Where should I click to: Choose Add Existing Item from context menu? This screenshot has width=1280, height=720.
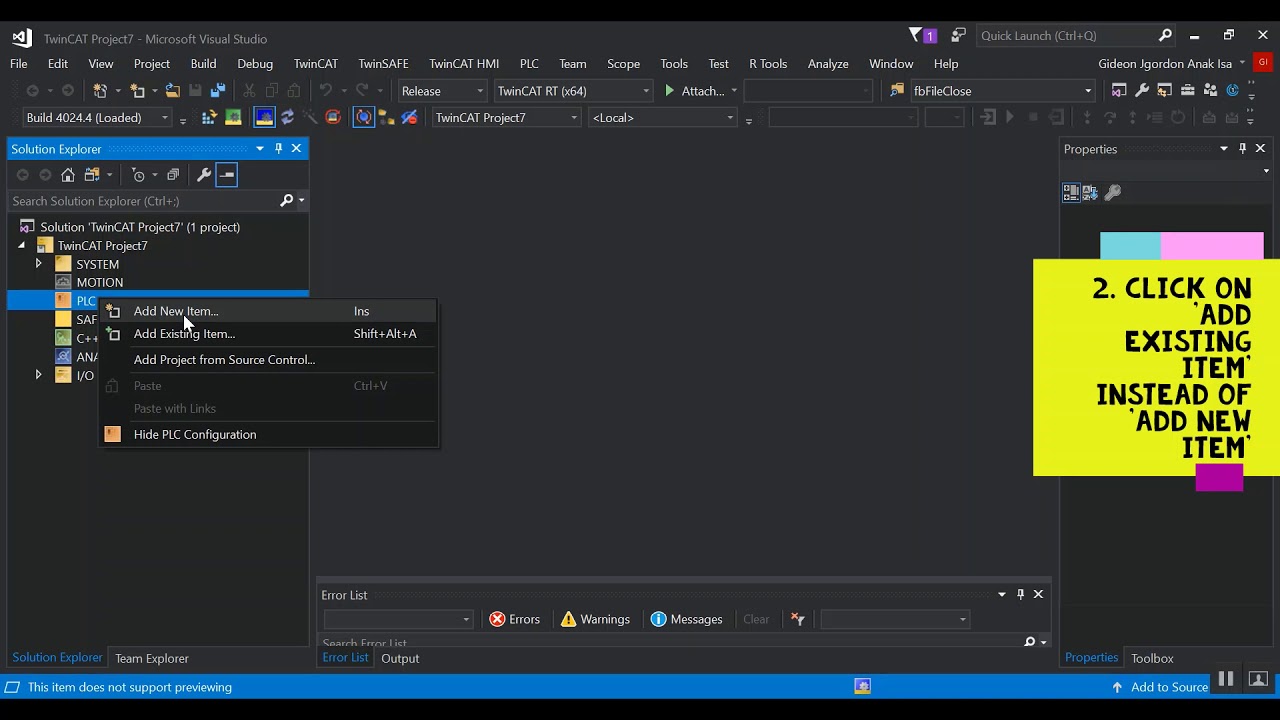[x=268, y=334]
